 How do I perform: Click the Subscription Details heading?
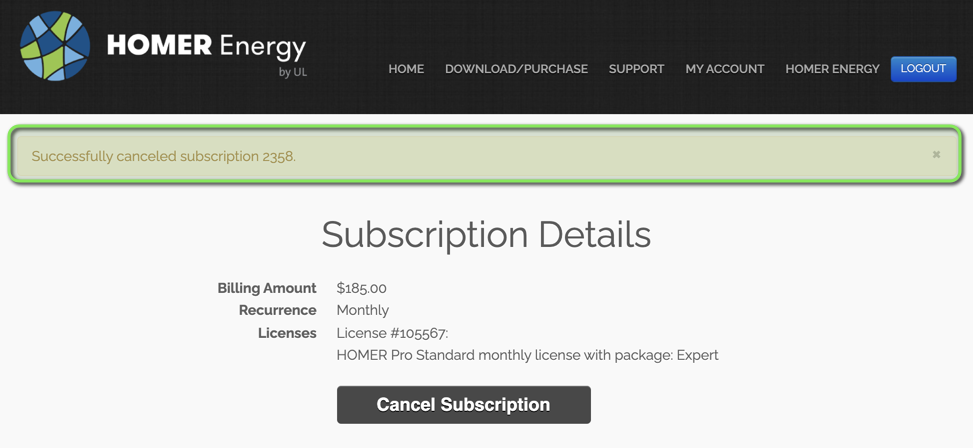tap(486, 235)
